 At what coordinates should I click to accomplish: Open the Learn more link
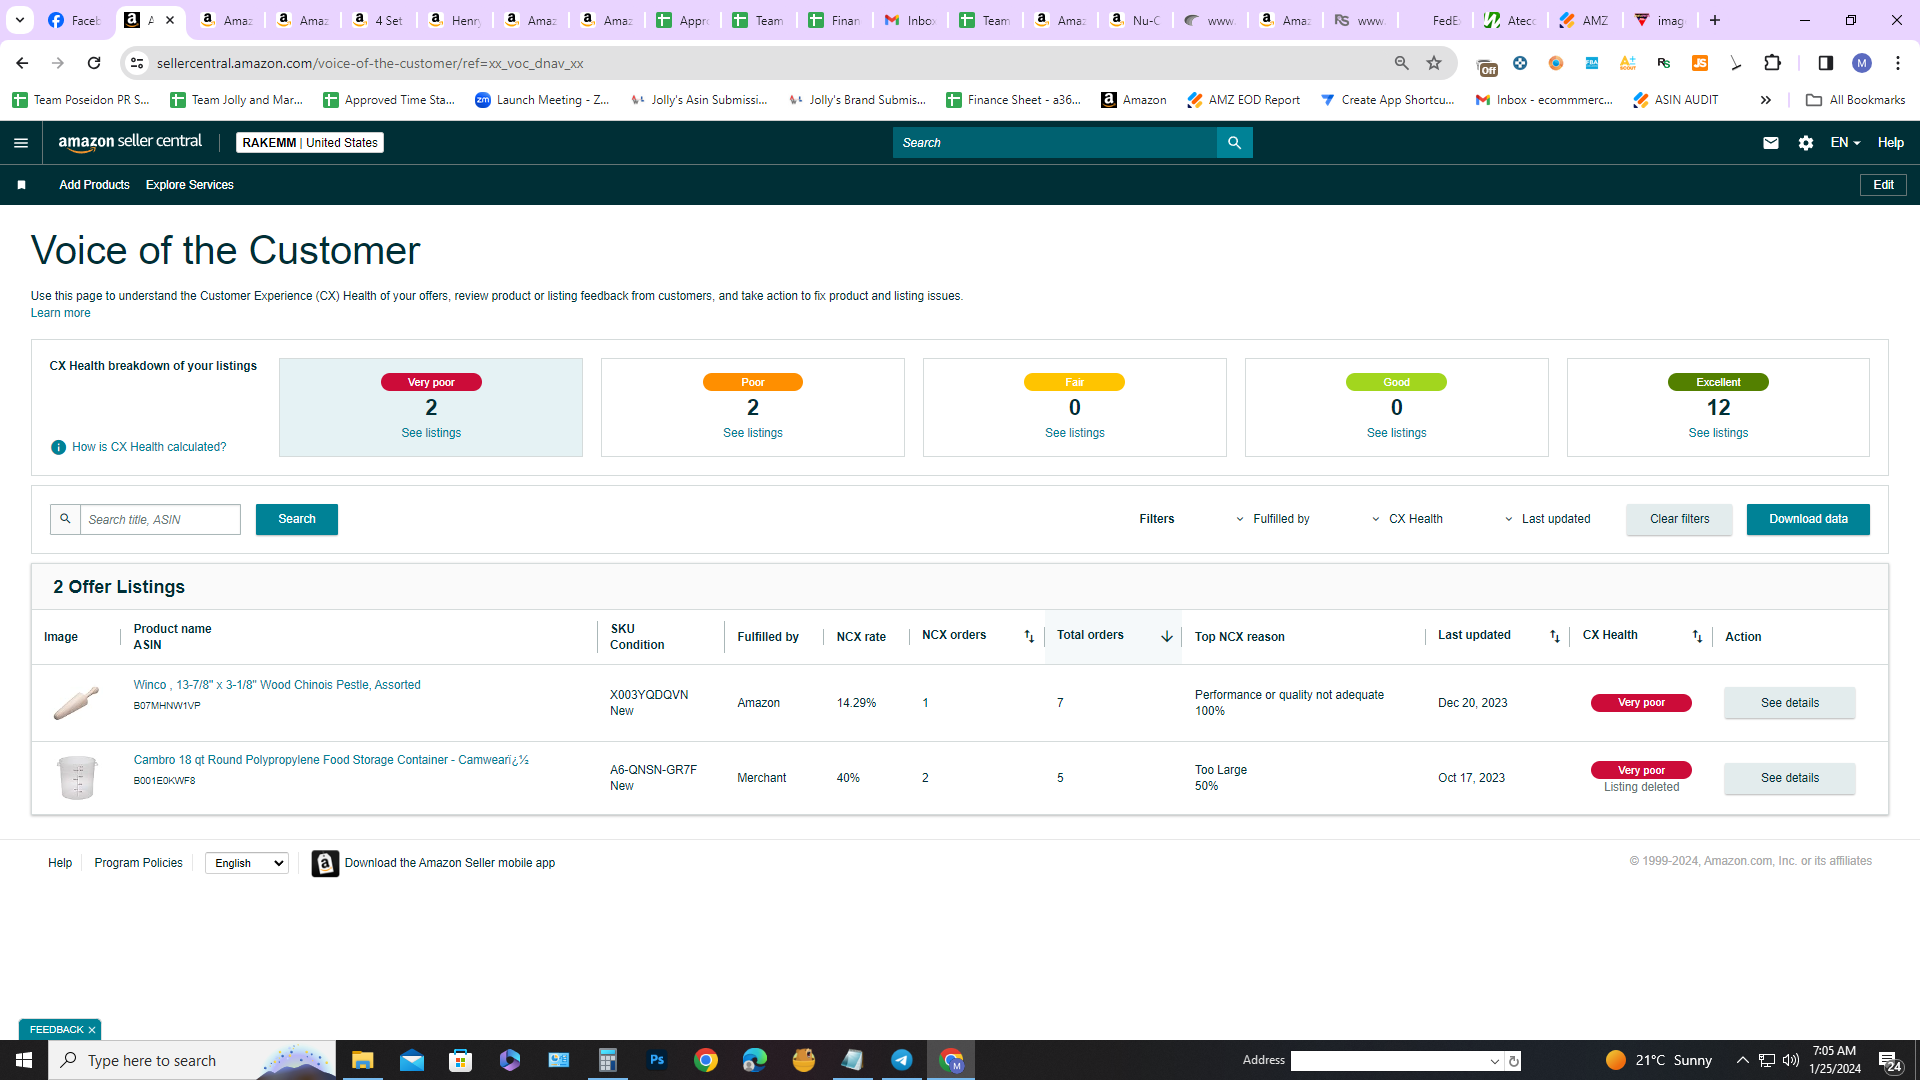point(60,313)
